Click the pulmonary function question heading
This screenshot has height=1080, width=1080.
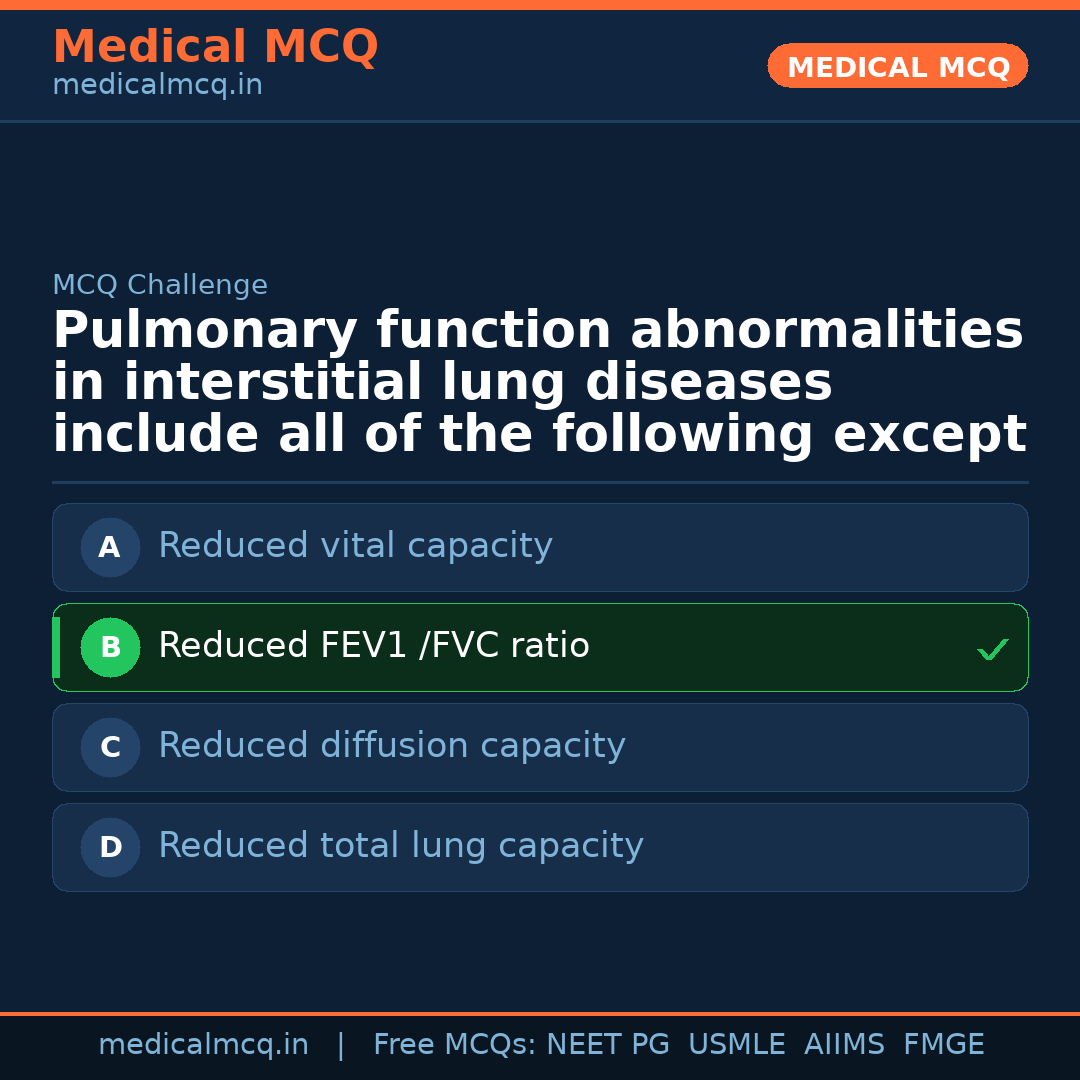(539, 383)
